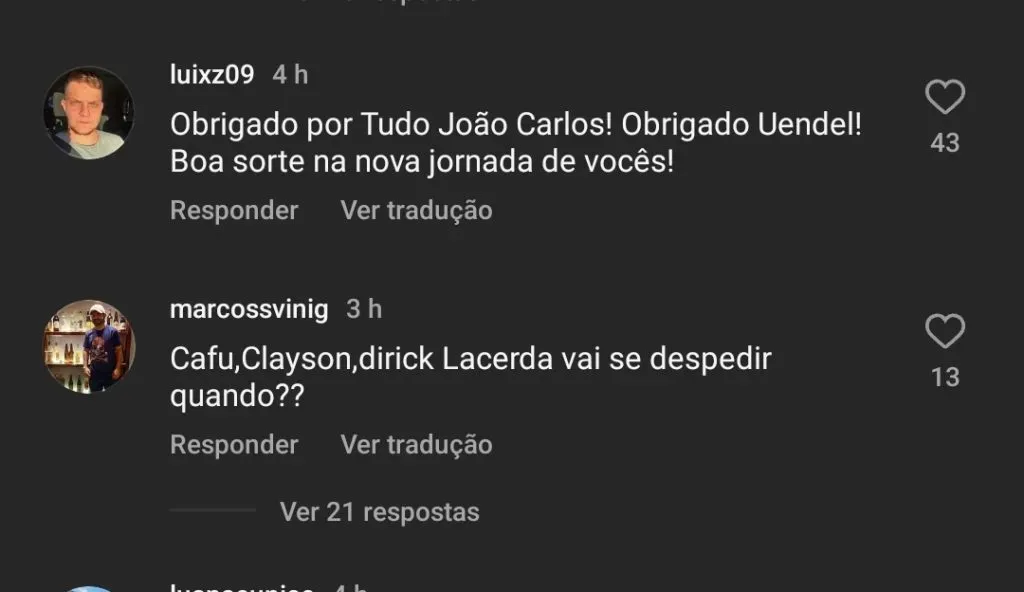1024x592 pixels.
Task: Expand Ver 21 respostas replies
Action: click(379, 512)
